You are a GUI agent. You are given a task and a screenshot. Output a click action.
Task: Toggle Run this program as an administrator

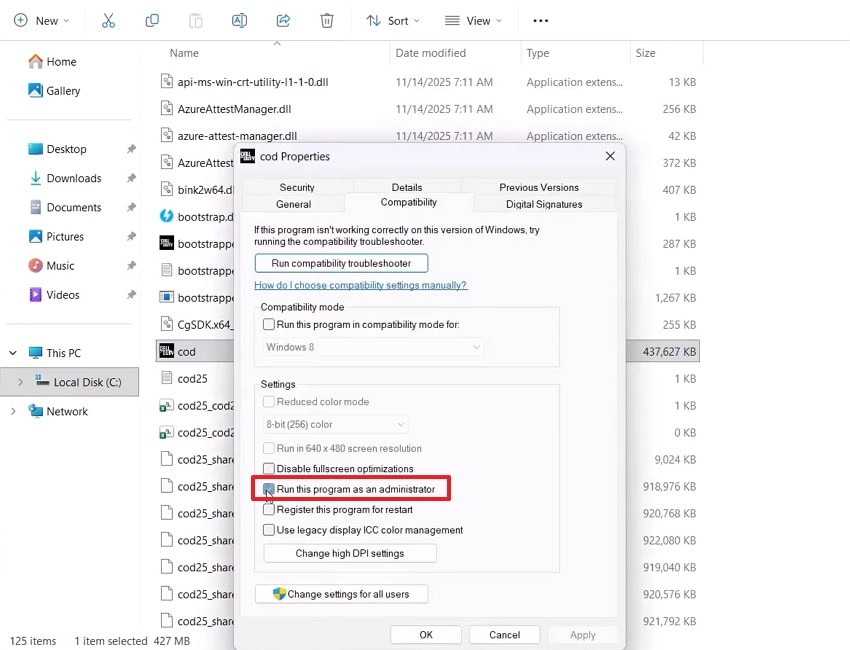pyautogui.click(x=268, y=489)
